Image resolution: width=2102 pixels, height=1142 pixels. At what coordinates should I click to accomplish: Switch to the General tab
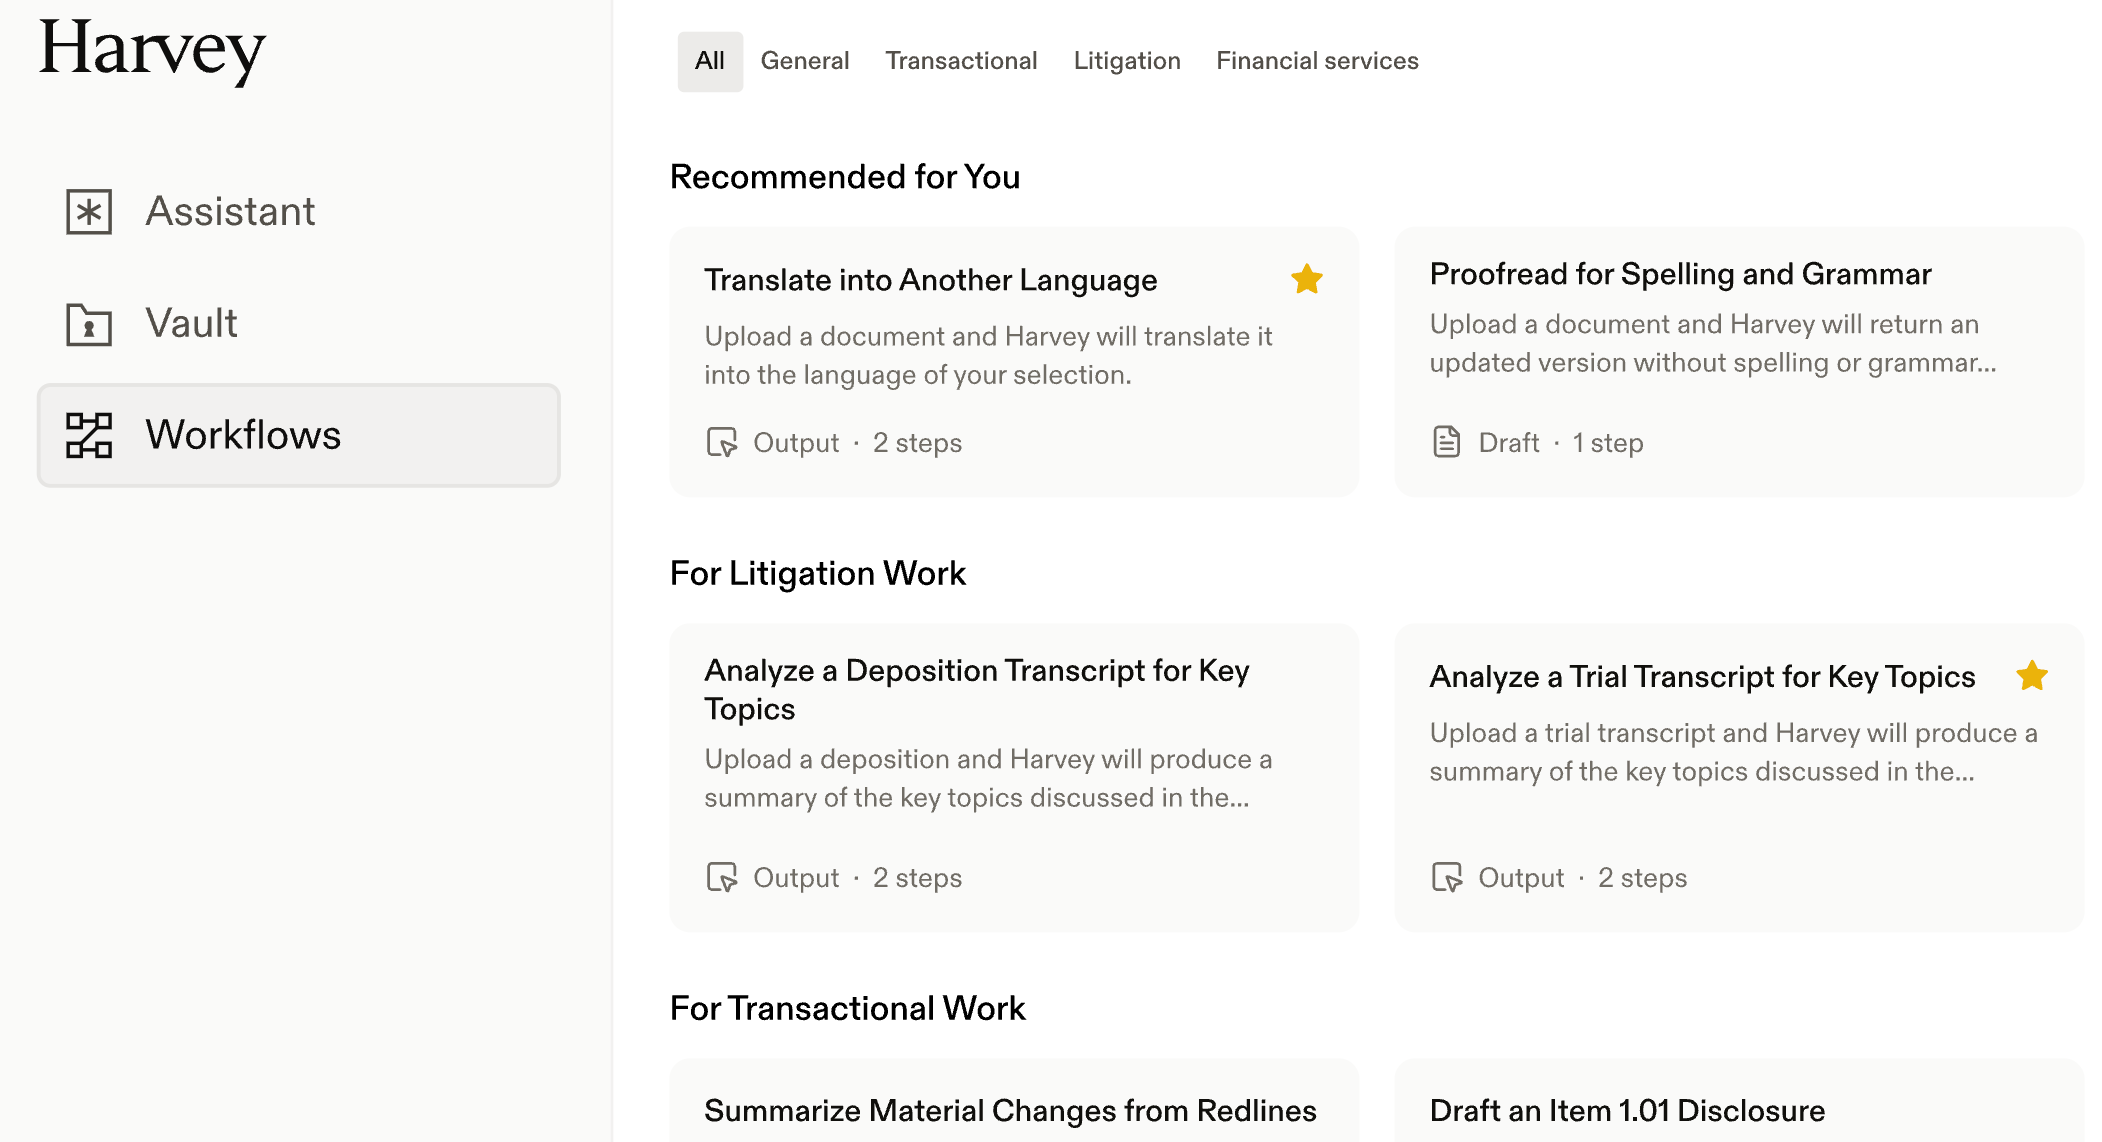click(x=804, y=61)
